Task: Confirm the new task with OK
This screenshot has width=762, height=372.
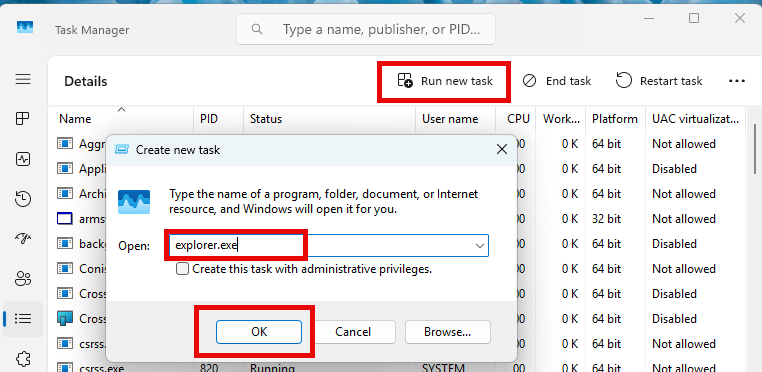Action: coord(259,332)
